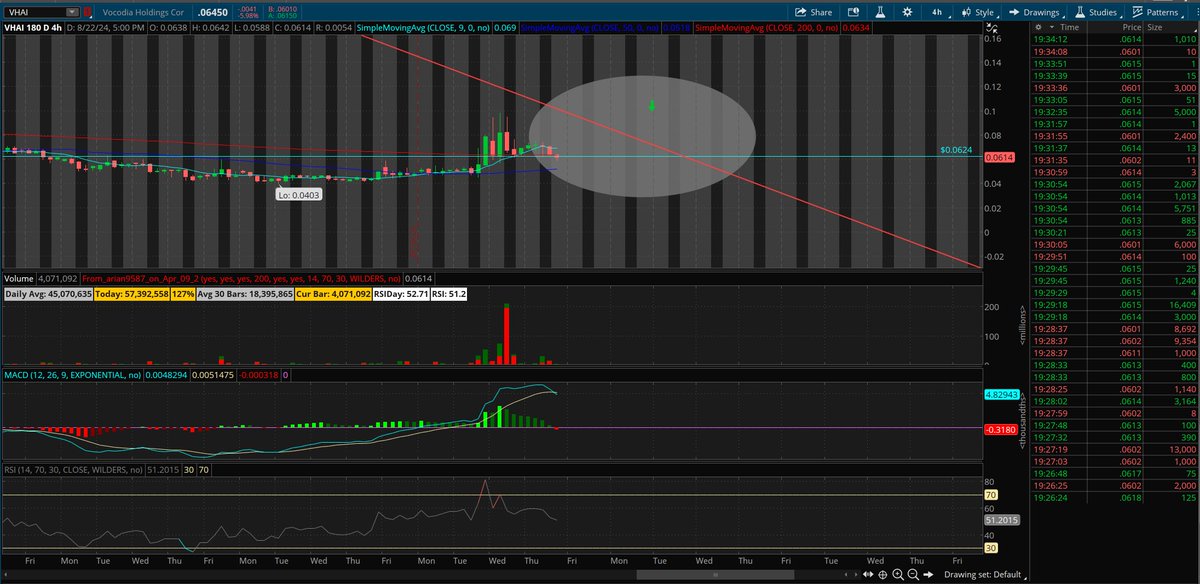1200x584 pixels.
Task: Click the RSI 70 overbought level marker
Action: pos(993,494)
